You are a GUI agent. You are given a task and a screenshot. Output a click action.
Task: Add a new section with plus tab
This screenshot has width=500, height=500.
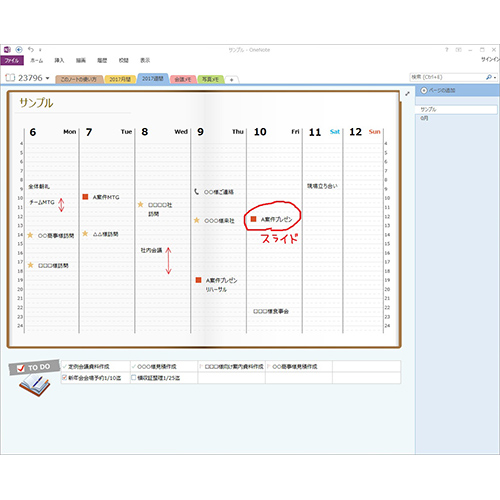232,80
